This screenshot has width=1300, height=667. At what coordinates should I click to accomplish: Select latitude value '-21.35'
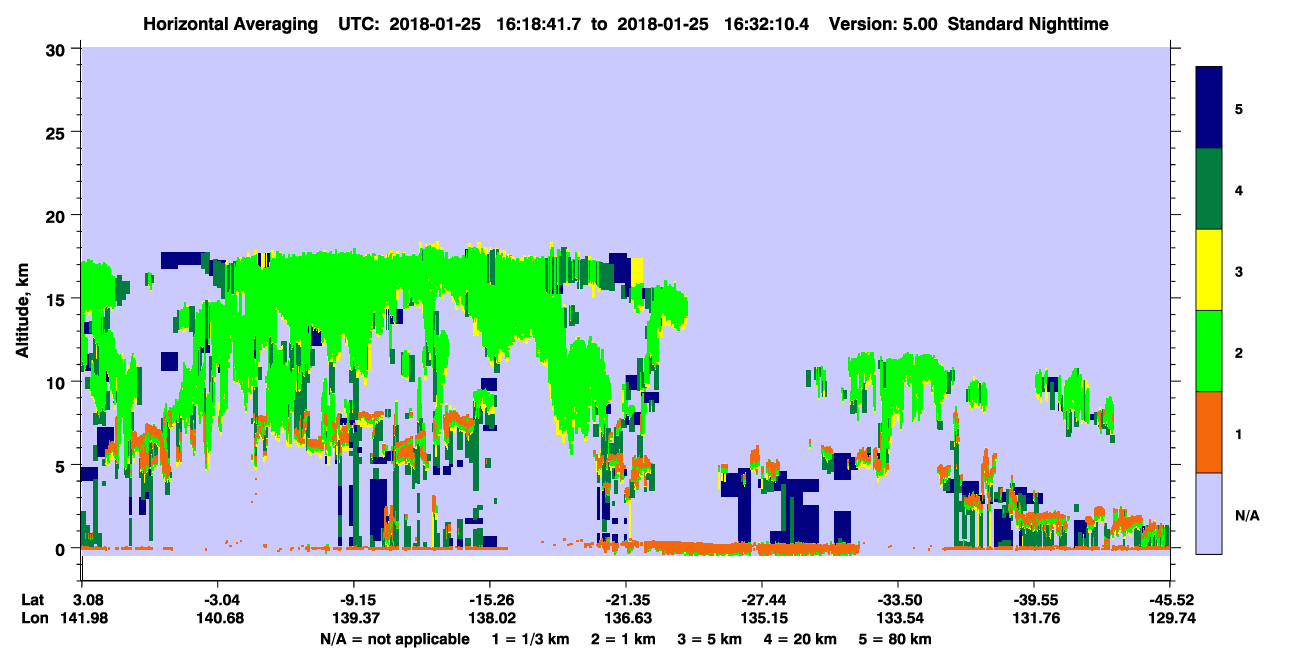point(625,600)
